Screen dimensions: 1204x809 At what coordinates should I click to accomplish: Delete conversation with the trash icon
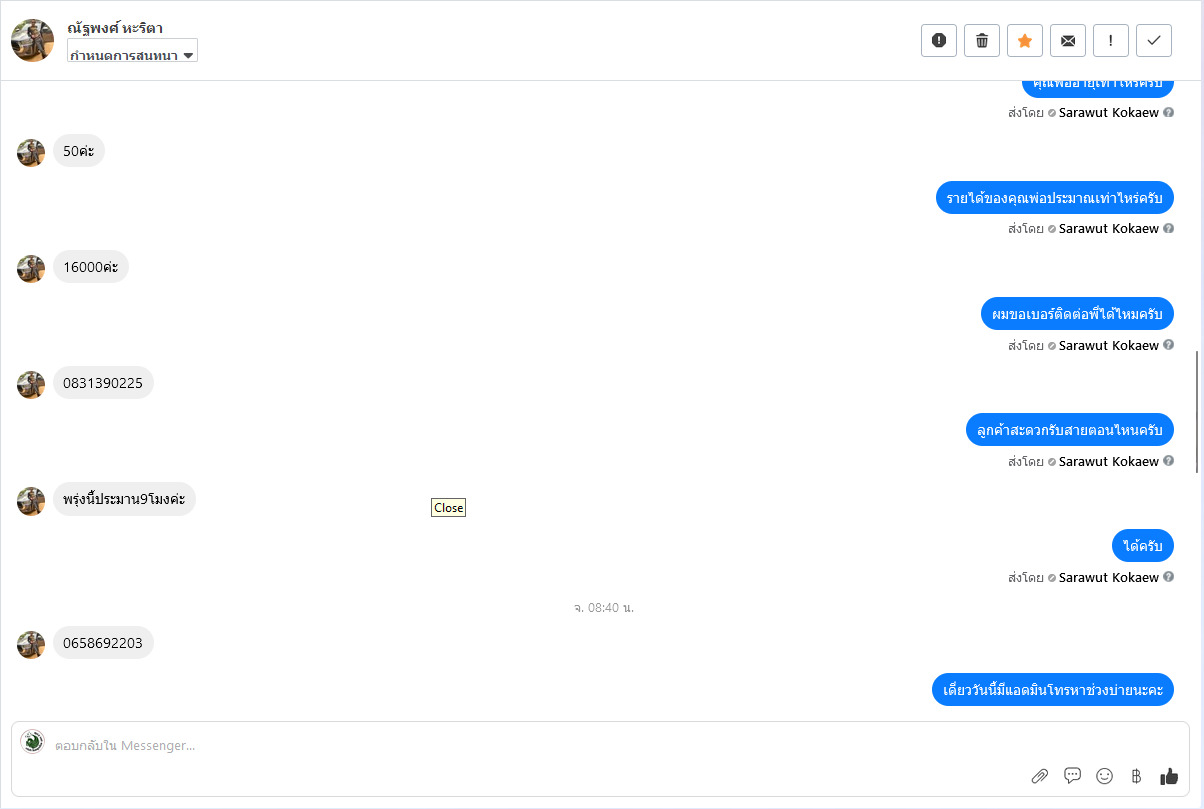pyautogui.click(x=982, y=40)
